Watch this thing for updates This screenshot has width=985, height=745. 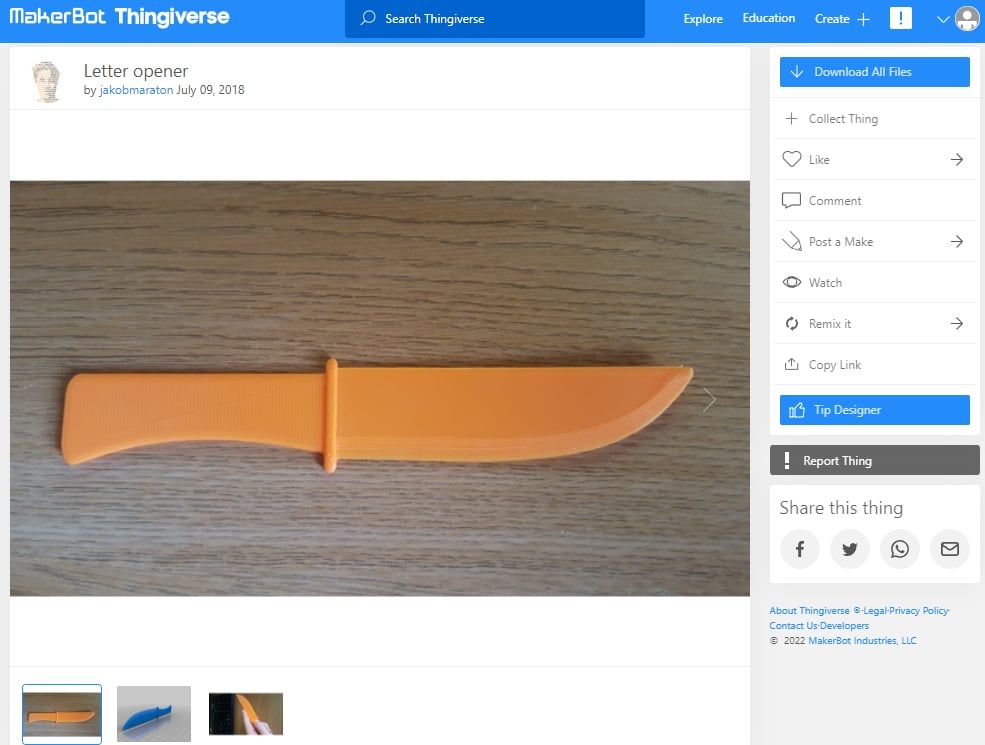pyautogui.click(x=824, y=282)
